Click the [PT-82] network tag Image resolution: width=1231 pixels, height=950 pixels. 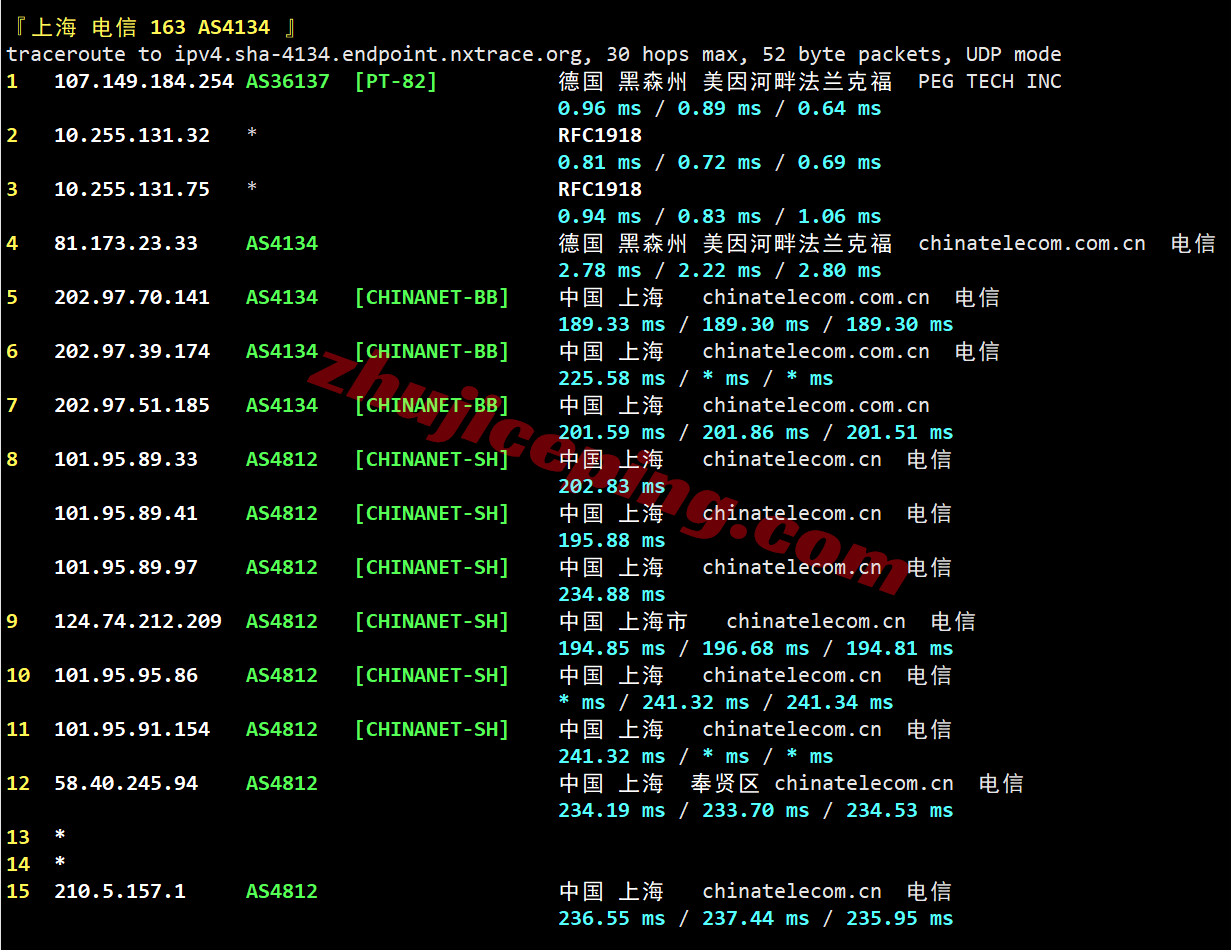coord(396,81)
